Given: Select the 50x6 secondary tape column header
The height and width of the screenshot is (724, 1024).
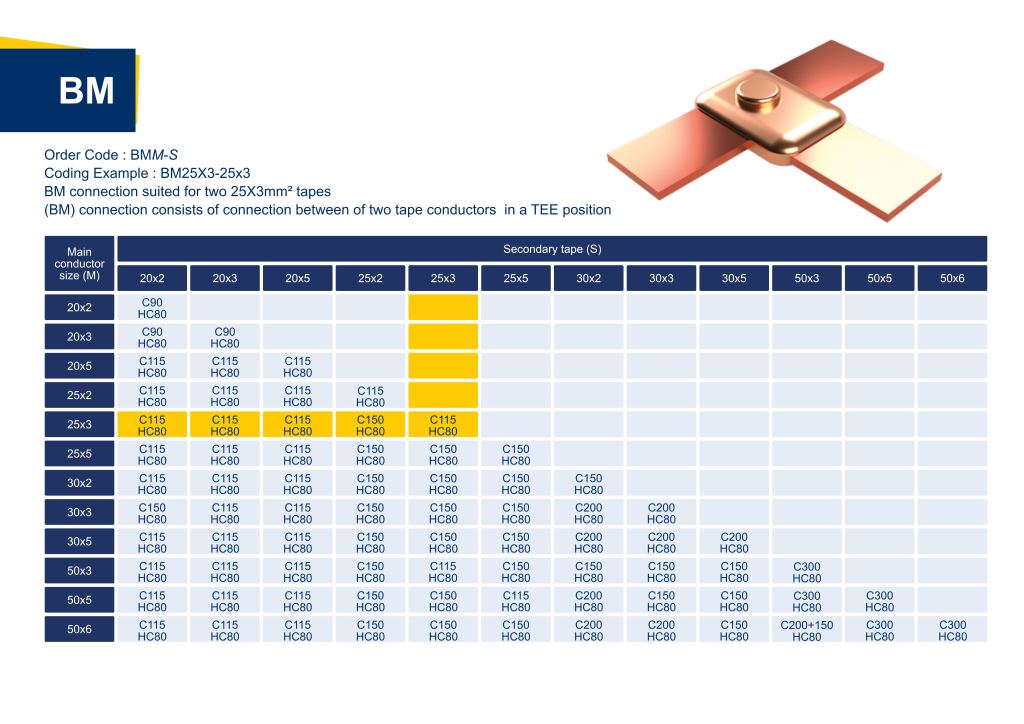Looking at the screenshot, I should 952,279.
